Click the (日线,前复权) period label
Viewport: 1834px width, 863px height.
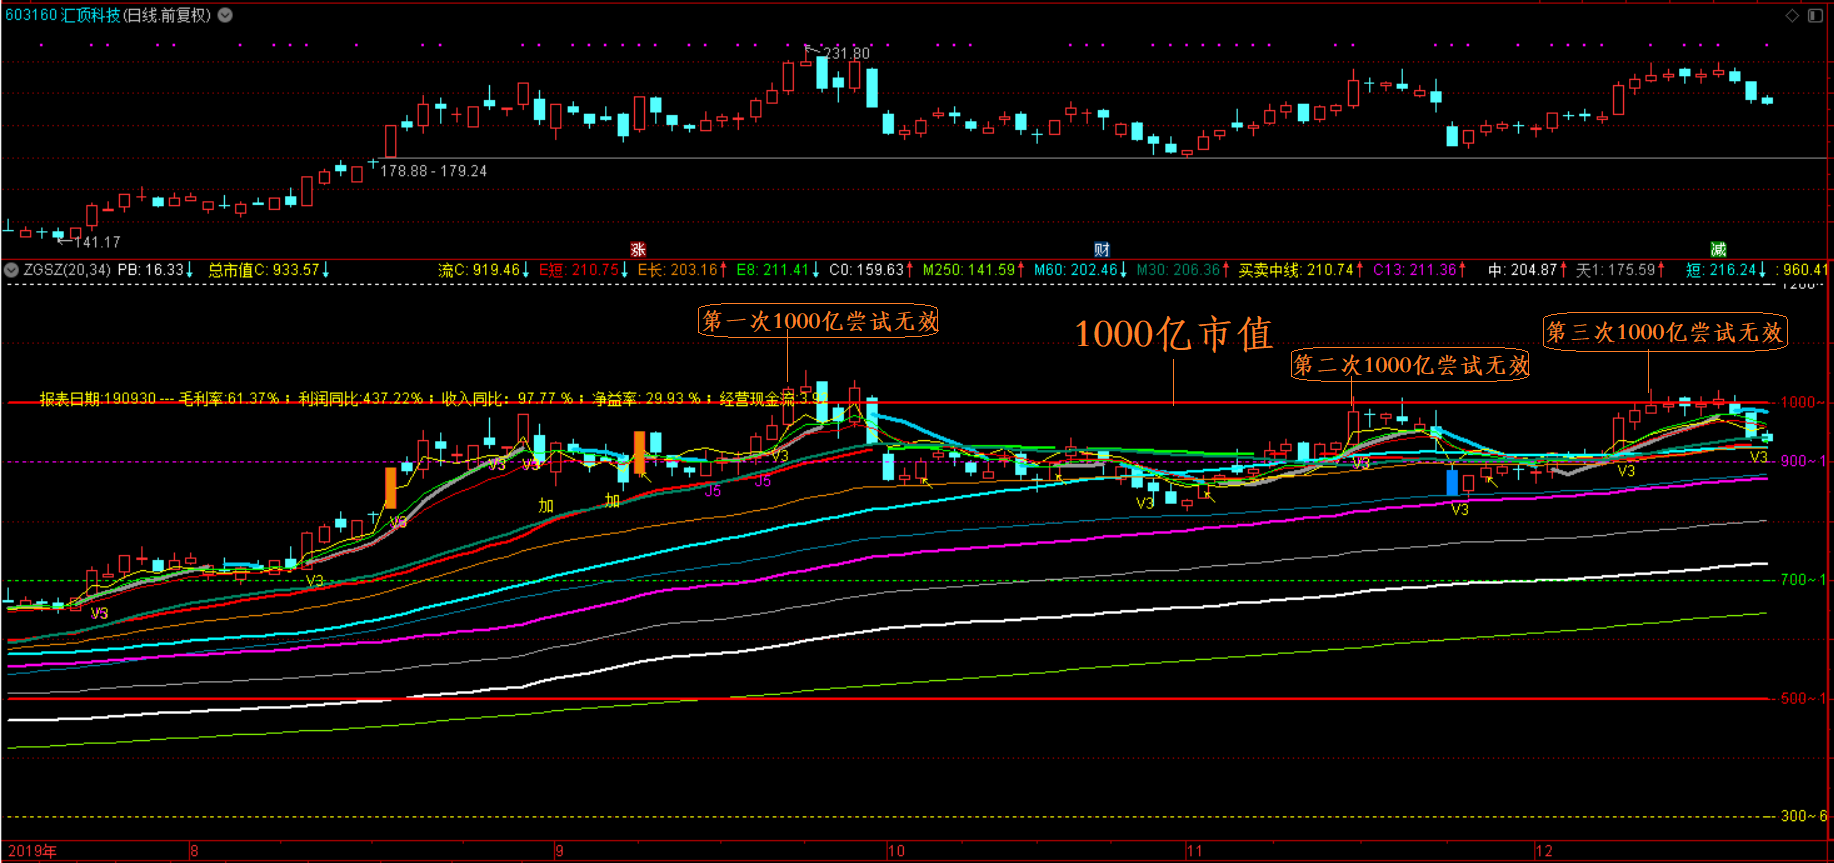(x=167, y=15)
